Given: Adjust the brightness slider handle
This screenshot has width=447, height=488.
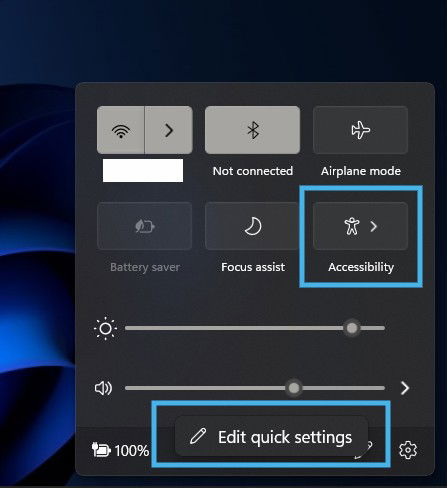Looking at the screenshot, I should (352, 328).
